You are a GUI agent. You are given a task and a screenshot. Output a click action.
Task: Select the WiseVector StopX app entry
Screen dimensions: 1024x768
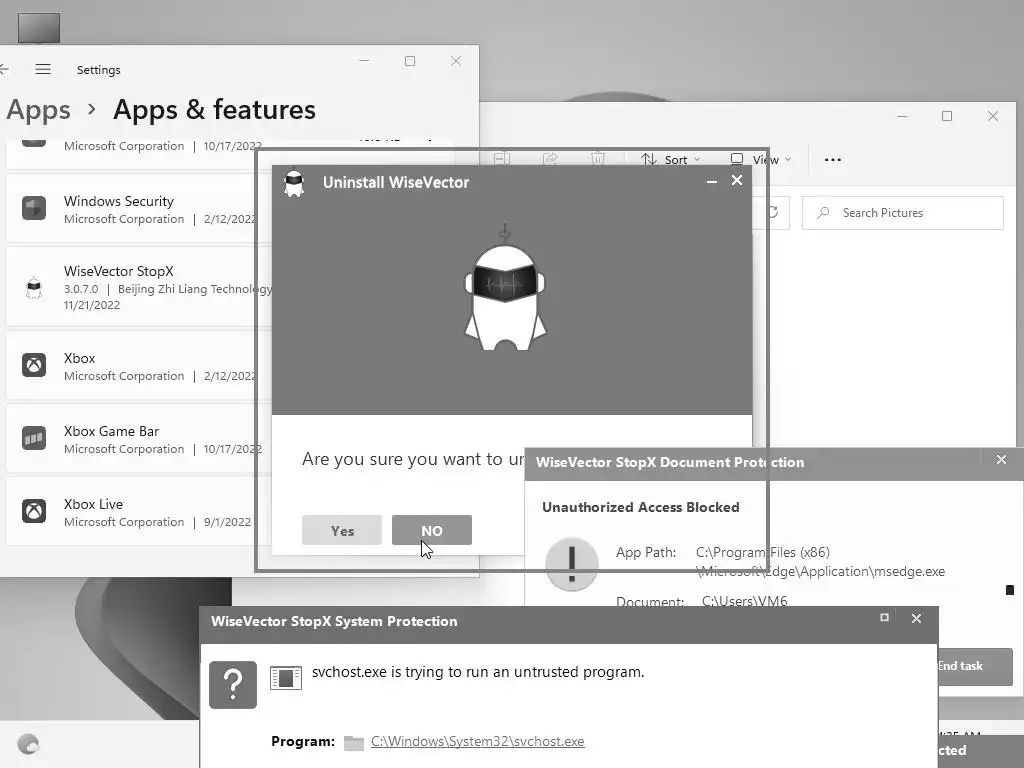tap(139, 287)
